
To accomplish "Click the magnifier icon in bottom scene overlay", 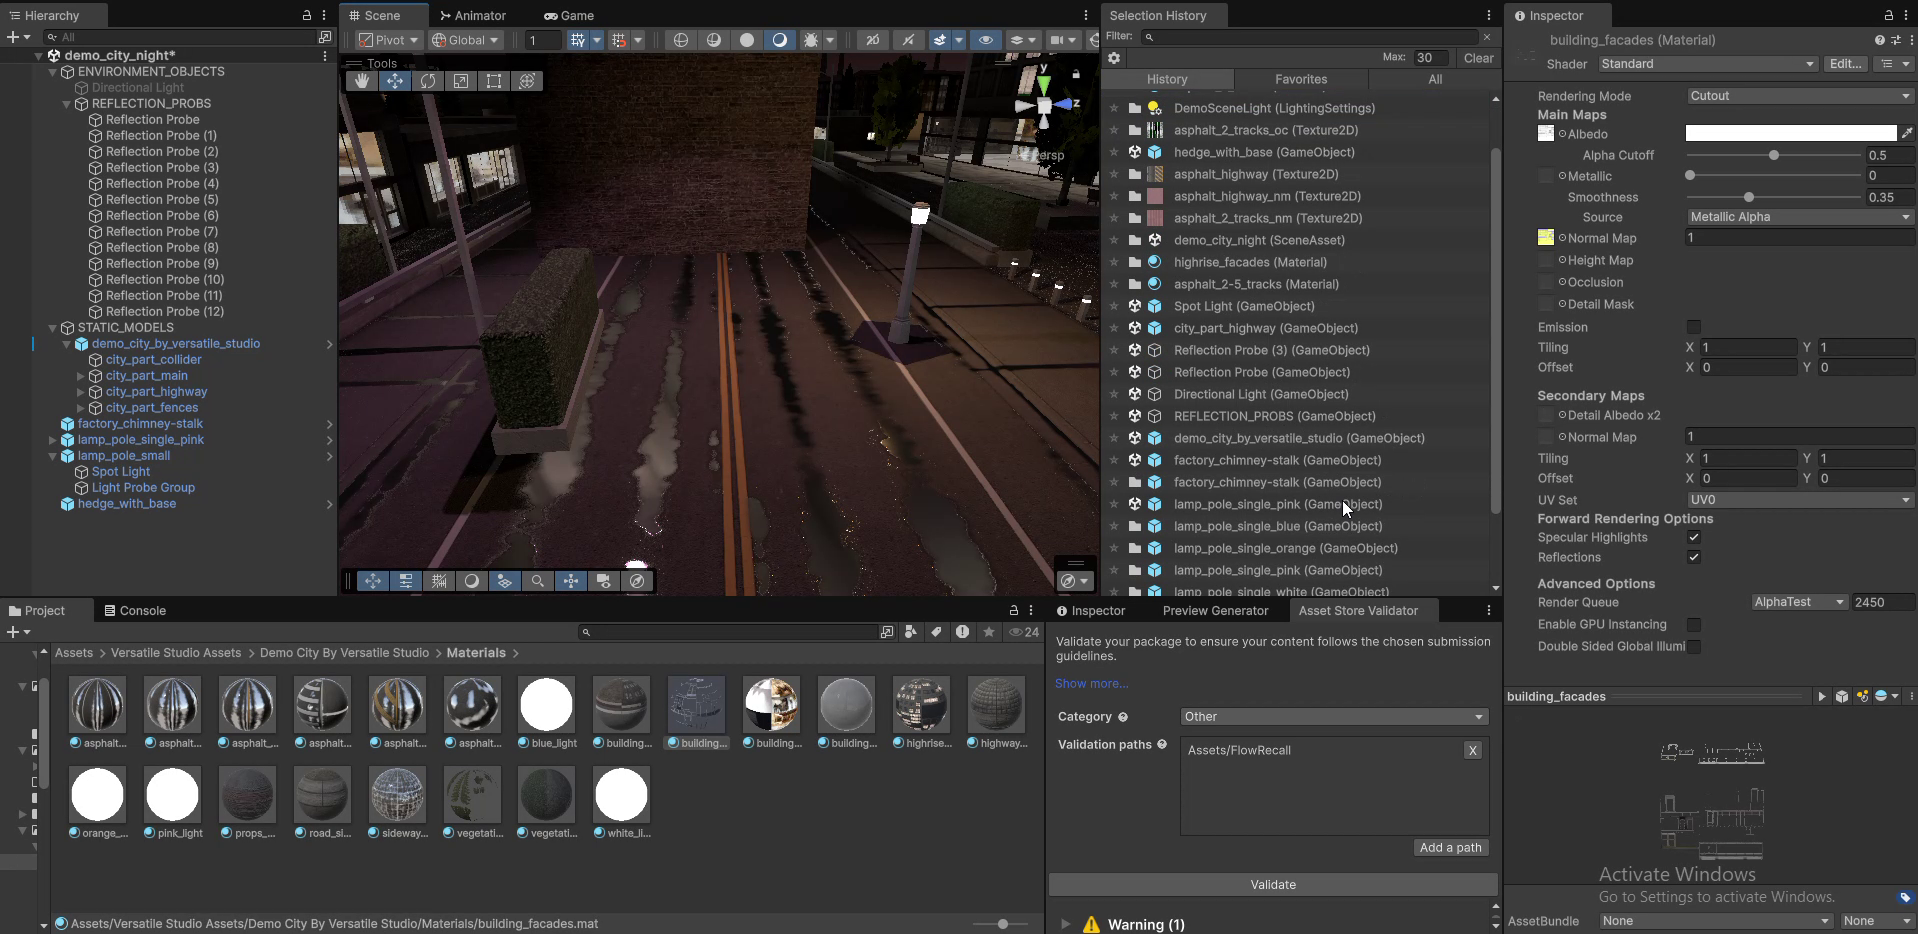I will tap(538, 581).
